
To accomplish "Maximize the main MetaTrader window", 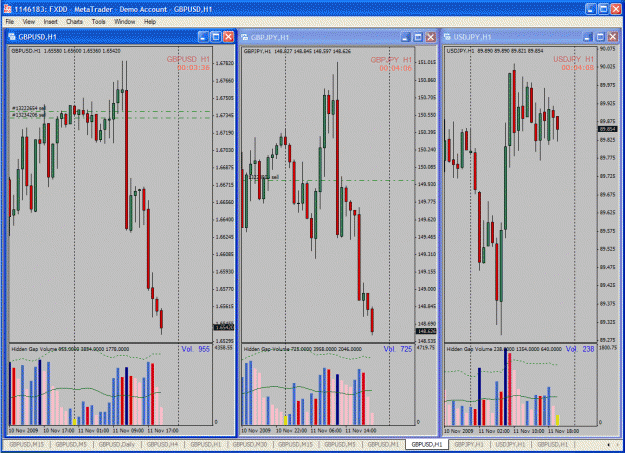I will pyautogui.click(x=603, y=8).
